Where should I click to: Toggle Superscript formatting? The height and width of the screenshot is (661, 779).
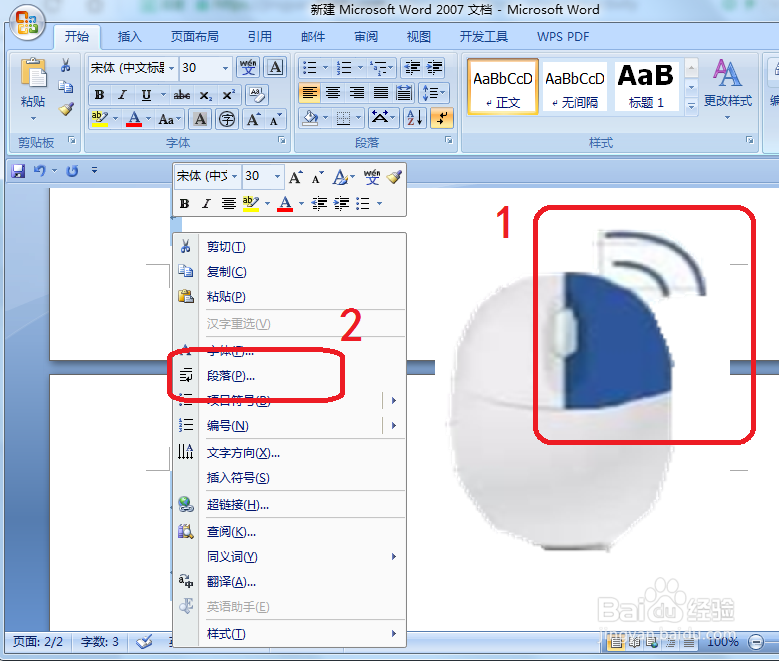pyautogui.click(x=229, y=94)
